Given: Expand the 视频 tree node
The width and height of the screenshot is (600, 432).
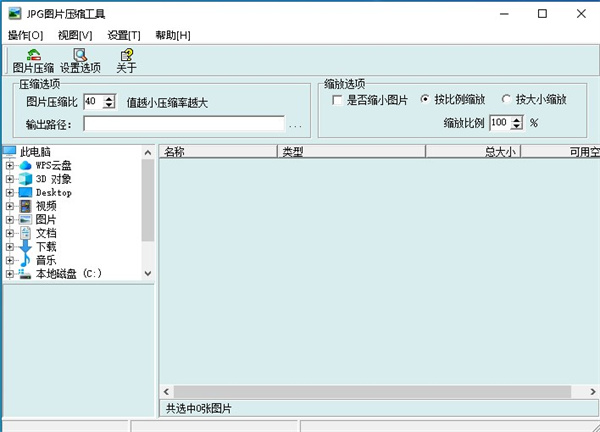Looking at the screenshot, I should click(9, 206).
